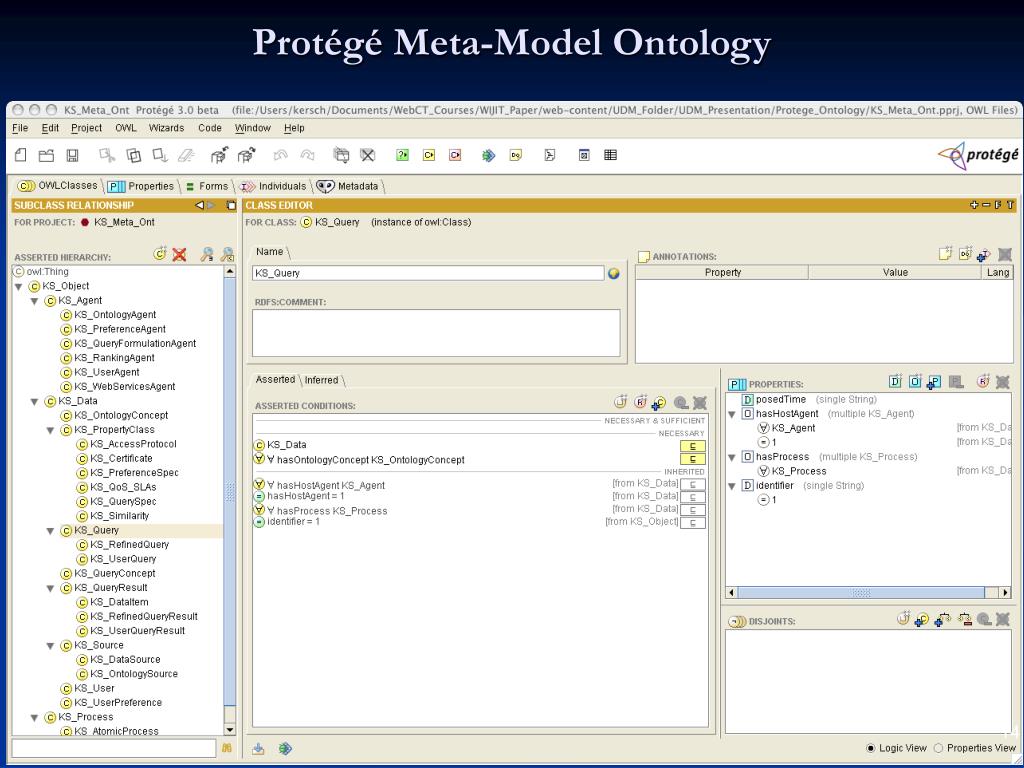
Task: Click the Properties panel horizontal scrollbar
Action: [861, 593]
